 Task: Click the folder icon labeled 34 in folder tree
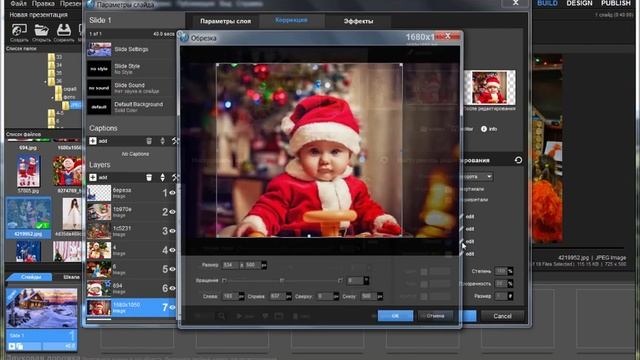coord(51,65)
